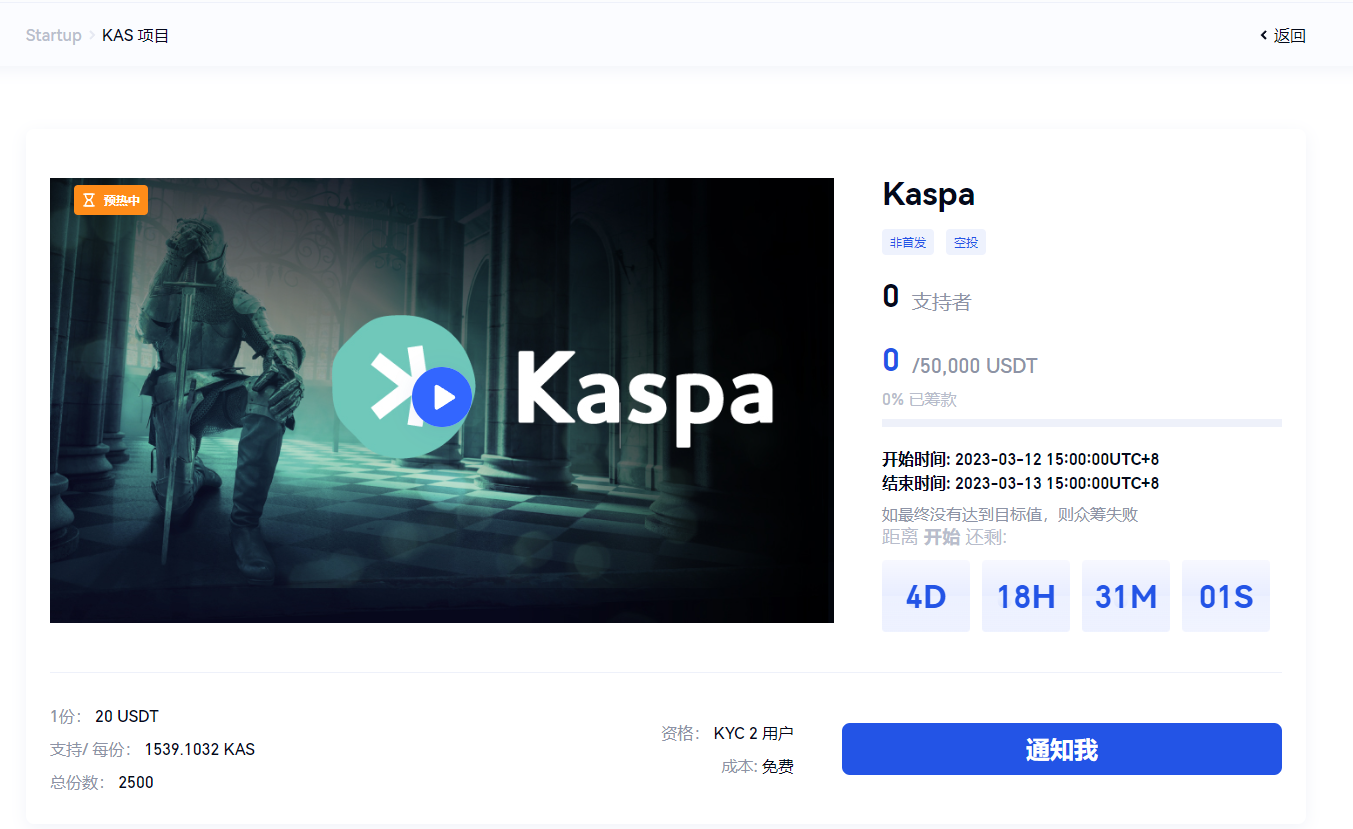
Task: Click the 非首发 tag
Action: coord(908,242)
